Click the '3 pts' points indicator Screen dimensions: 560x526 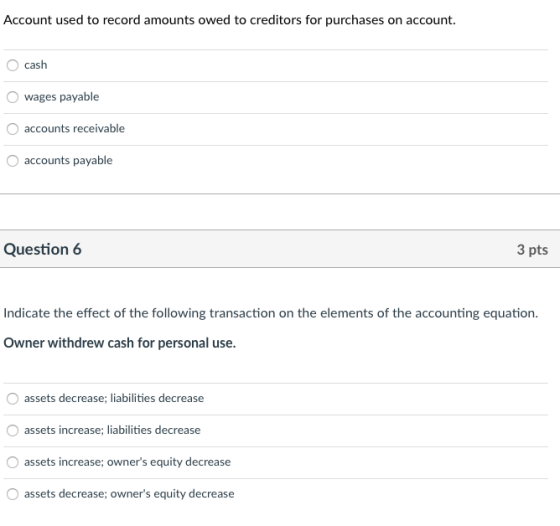pos(532,250)
